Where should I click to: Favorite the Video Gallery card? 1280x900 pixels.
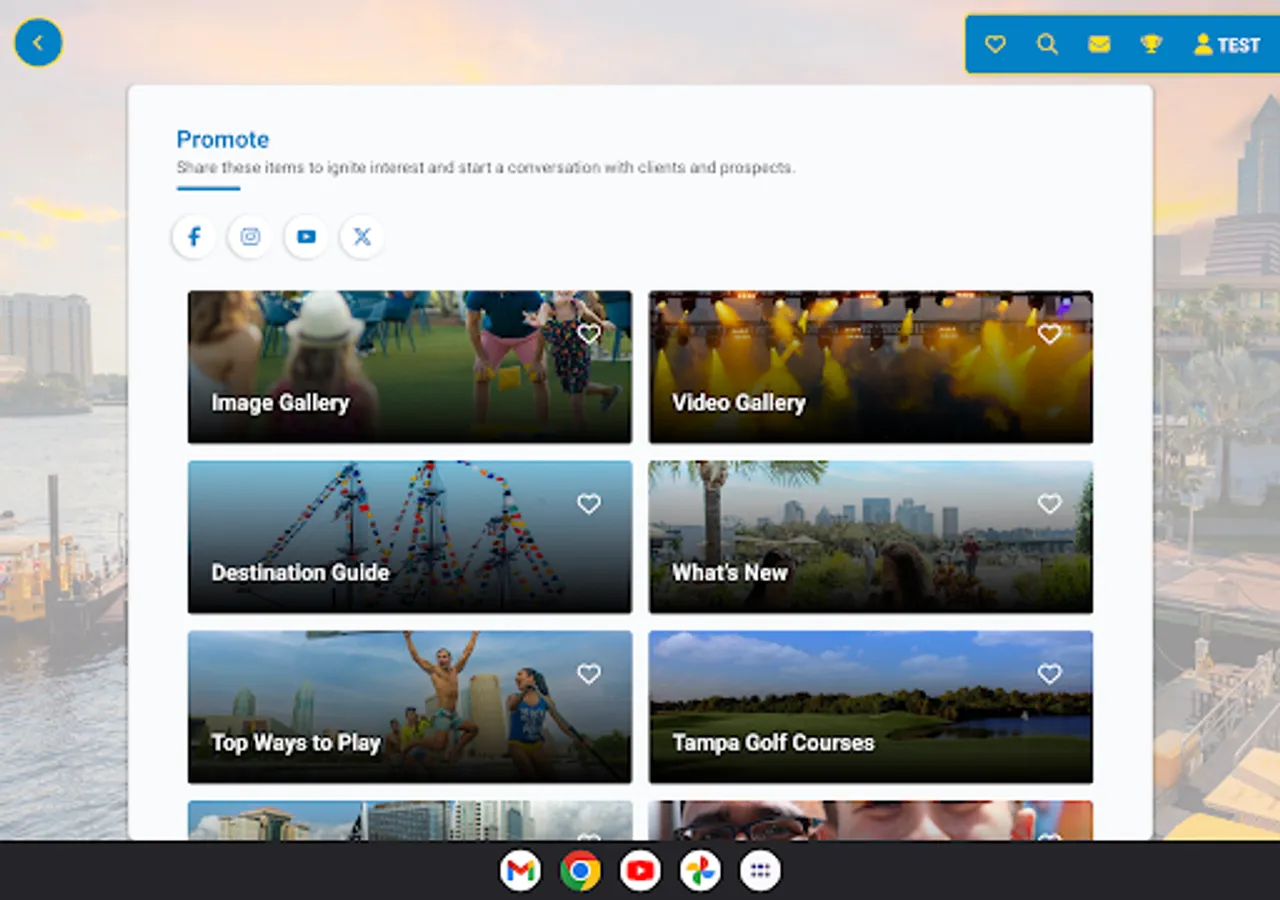tap(1049, 334)
